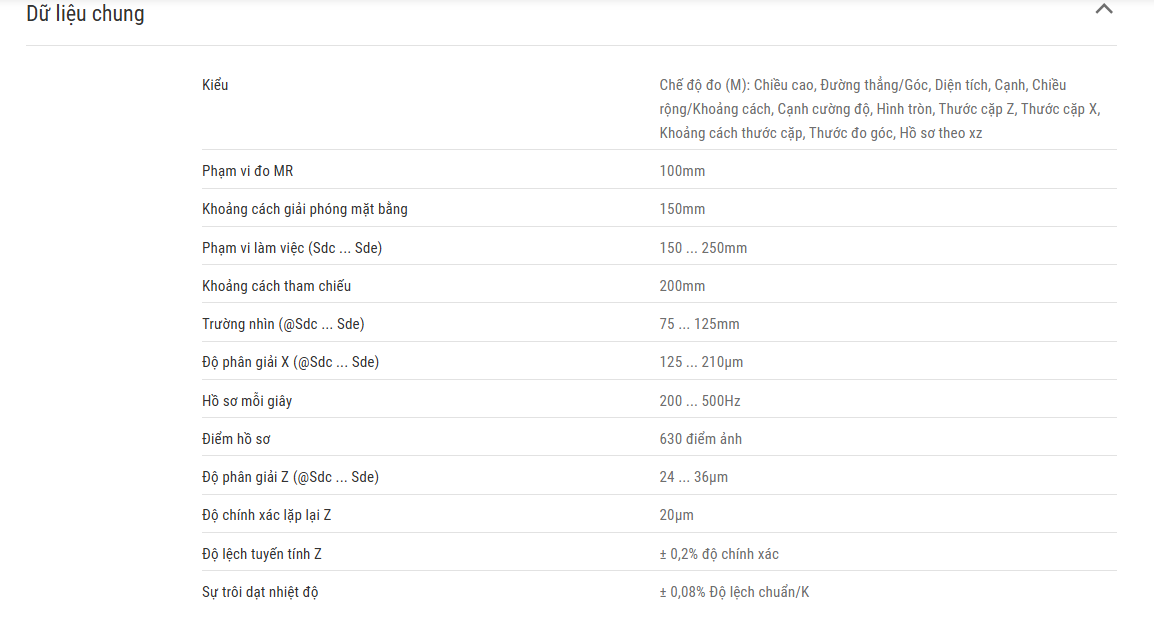Select the 150mm clearance distance value

pos(682,209)
